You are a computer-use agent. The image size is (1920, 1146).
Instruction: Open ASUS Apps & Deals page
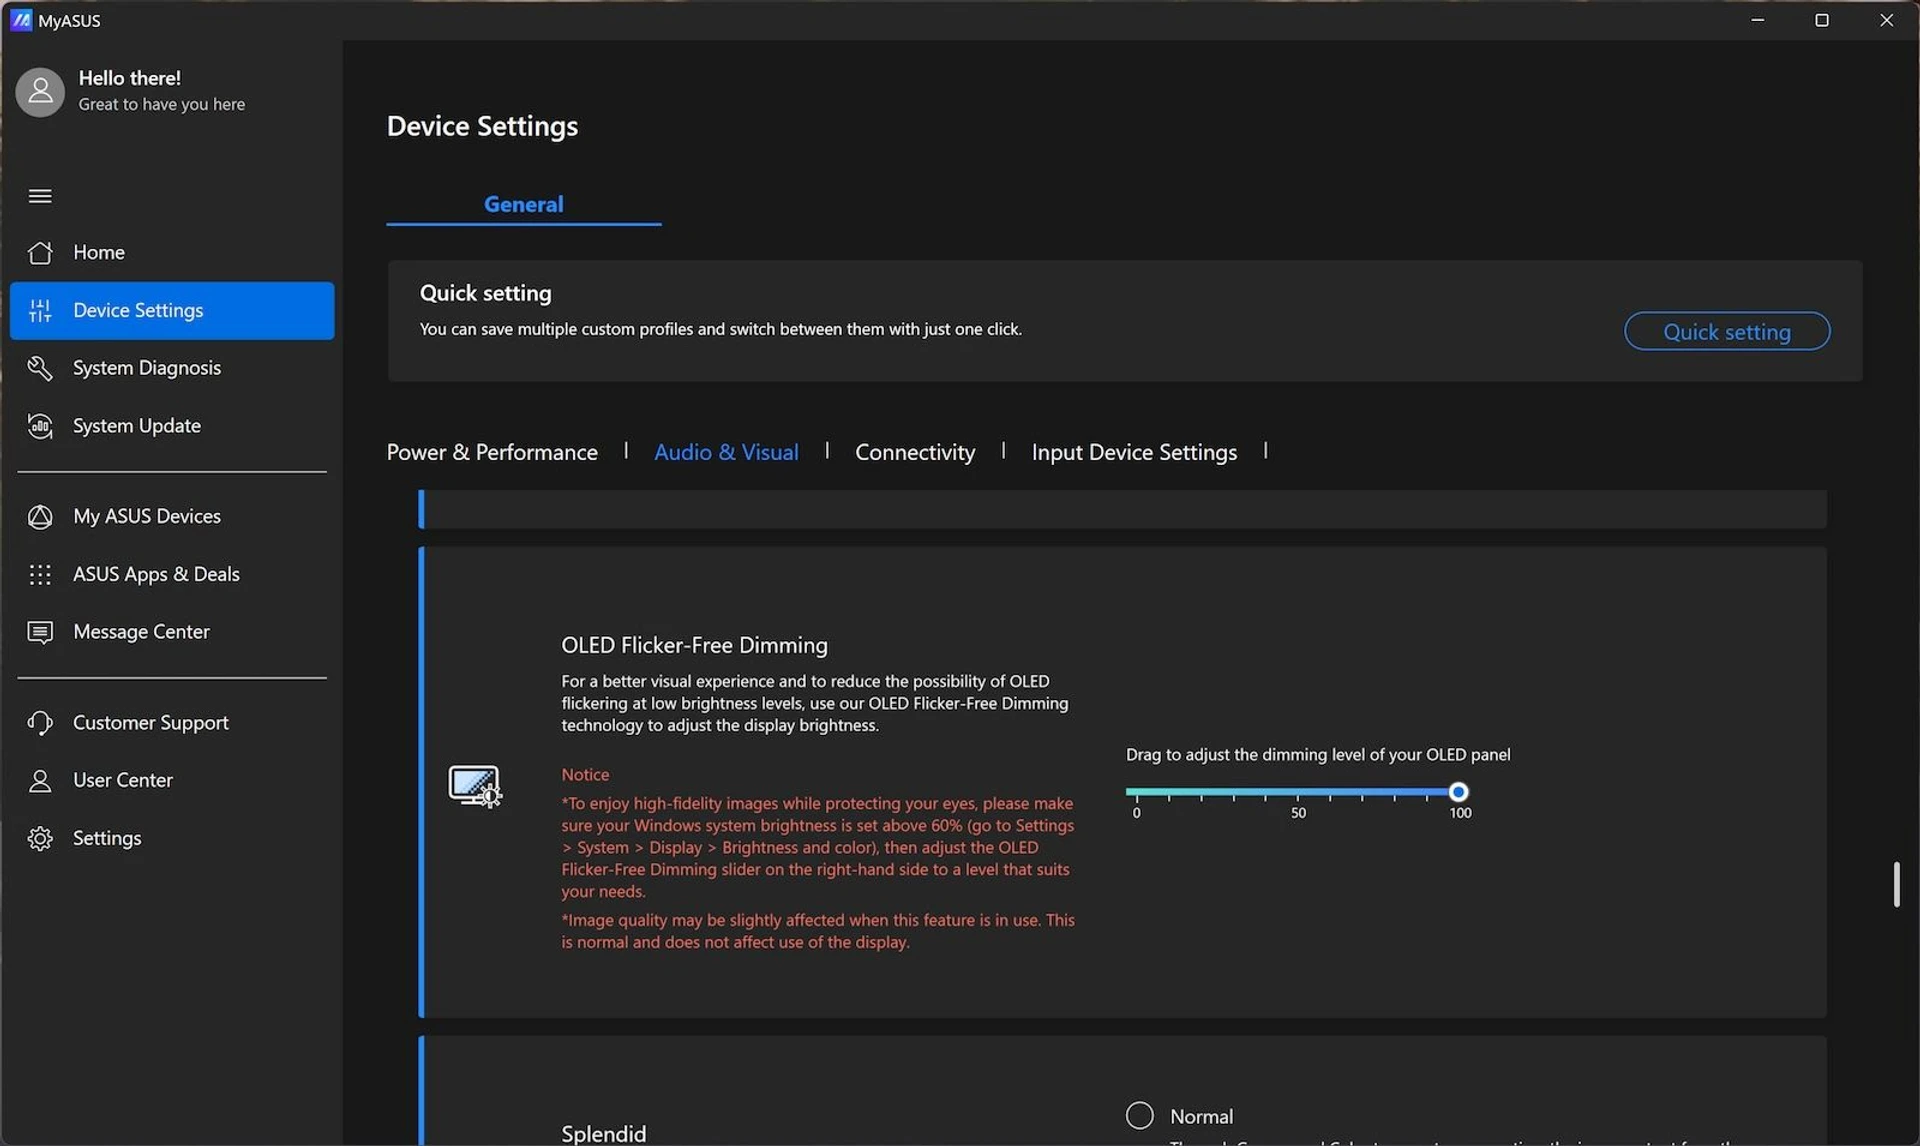click(x=172, y=575)
